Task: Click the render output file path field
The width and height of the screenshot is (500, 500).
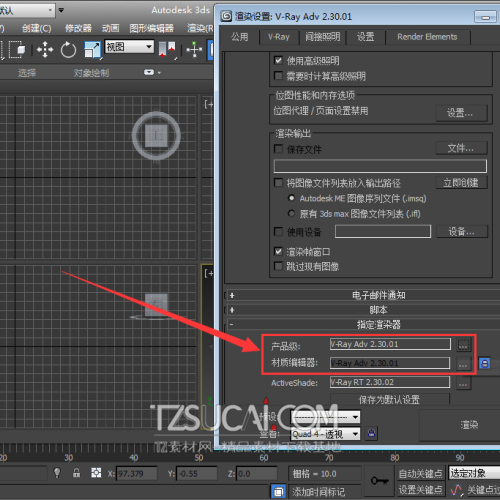Action: coord(380,166)
